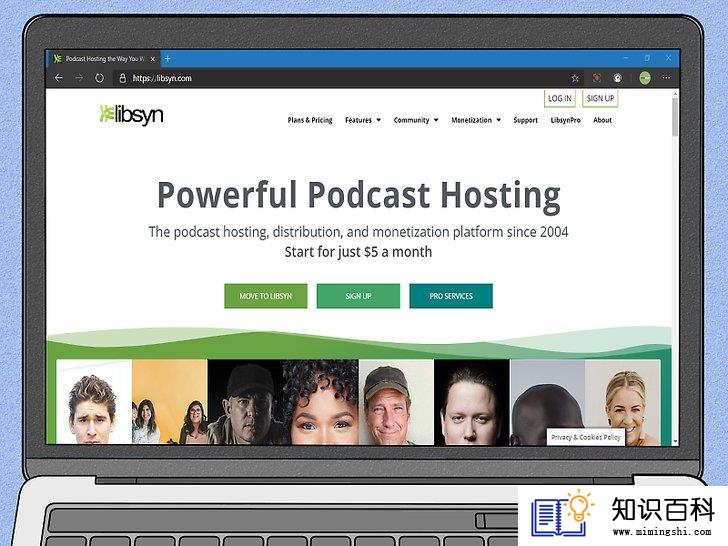The image size is (728, 546).
Task: Click the center green SIGN UP button
Action: click(358, 296)
